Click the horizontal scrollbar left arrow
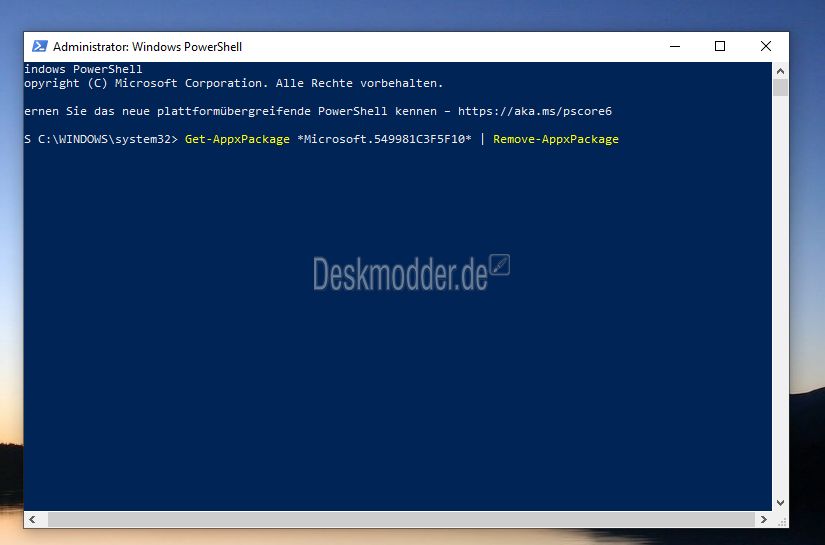The height and width of the screenshot is (545, 825). point(32,520)
